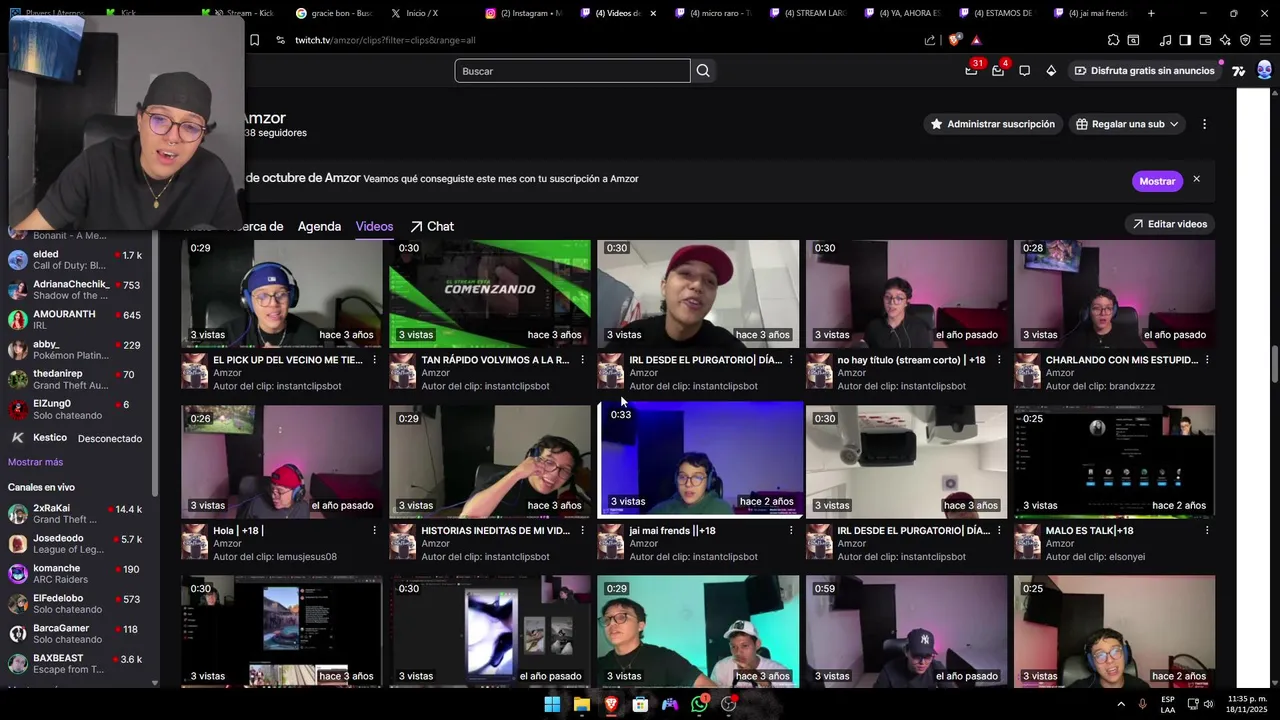This screenshot has width=1280, height=720.
Task: Switch to the Agenda tab
Action: pyautogui.click(x=319, y=226)
